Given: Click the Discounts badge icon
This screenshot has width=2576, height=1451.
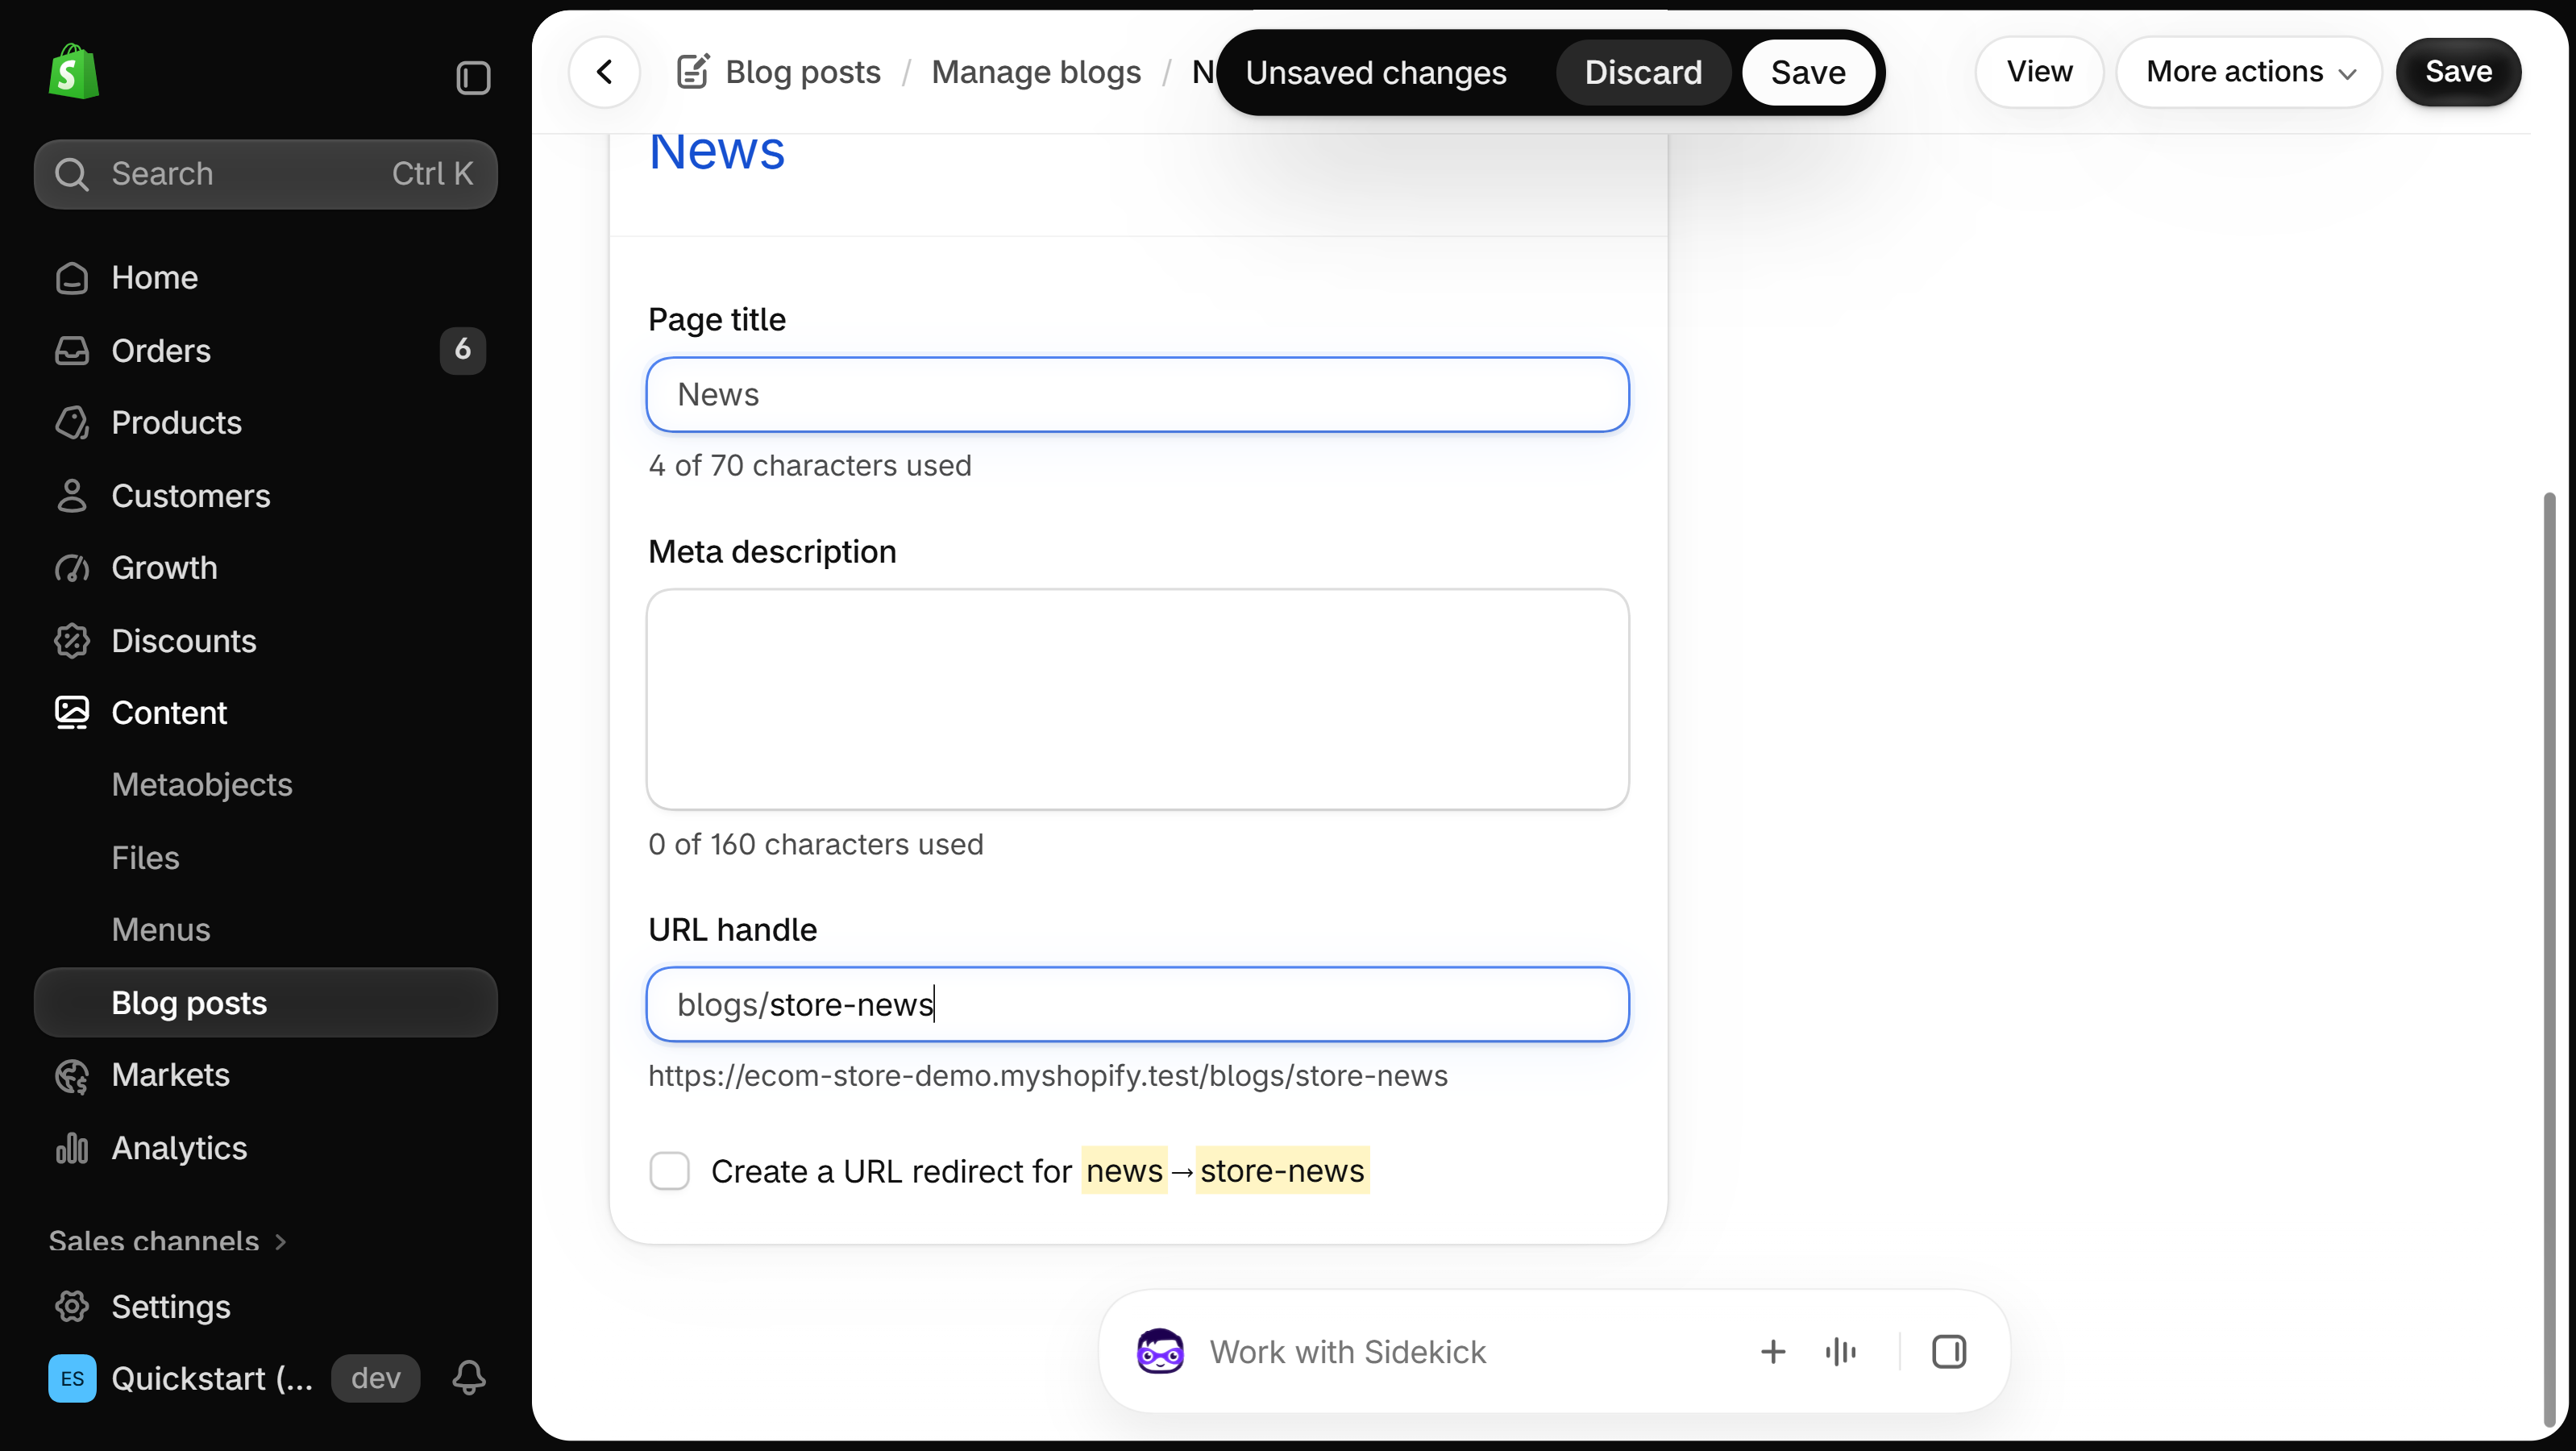Looking at the screenshot, I should pos(72,641).
